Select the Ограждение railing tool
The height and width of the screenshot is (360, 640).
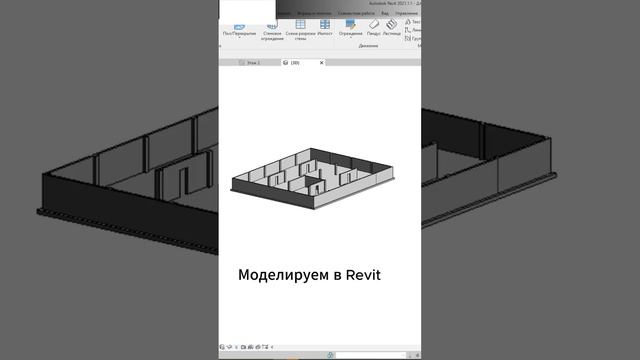pos(351,28)
